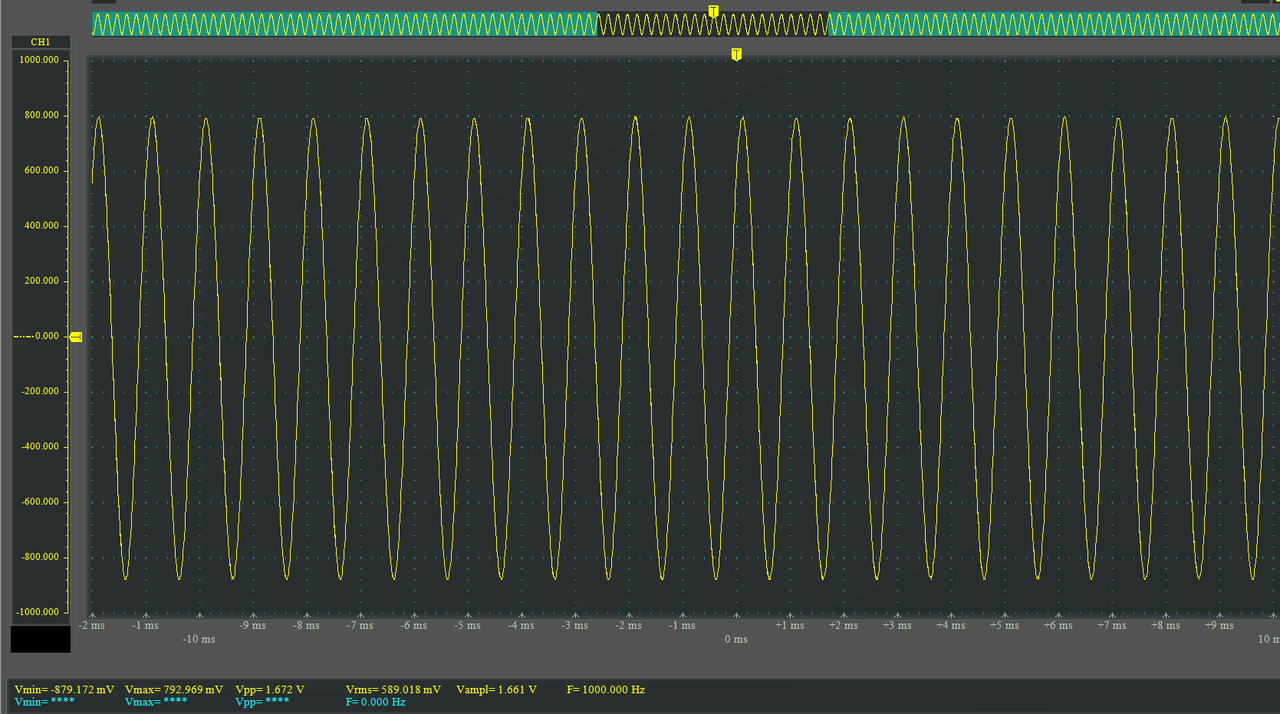Screen dimensions: 1280x714
Task: Click the -200.000 voltage scale label
Action: click(x=39, y=392)
